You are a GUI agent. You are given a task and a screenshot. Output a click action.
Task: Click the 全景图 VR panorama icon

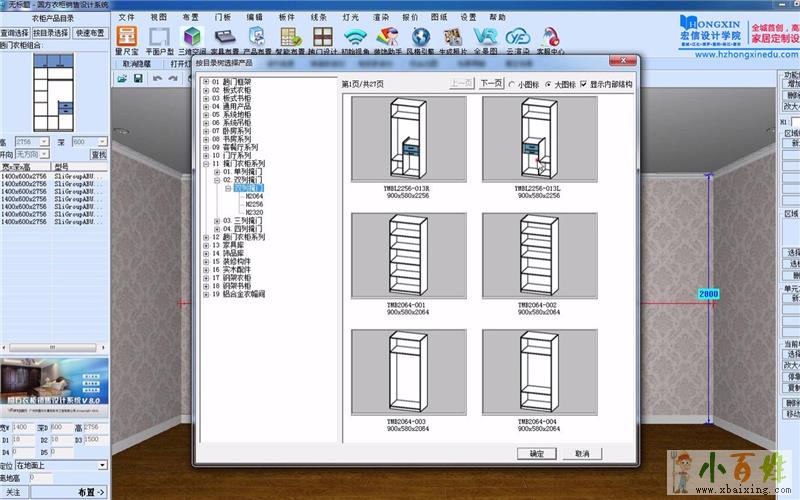coord(483,37)
